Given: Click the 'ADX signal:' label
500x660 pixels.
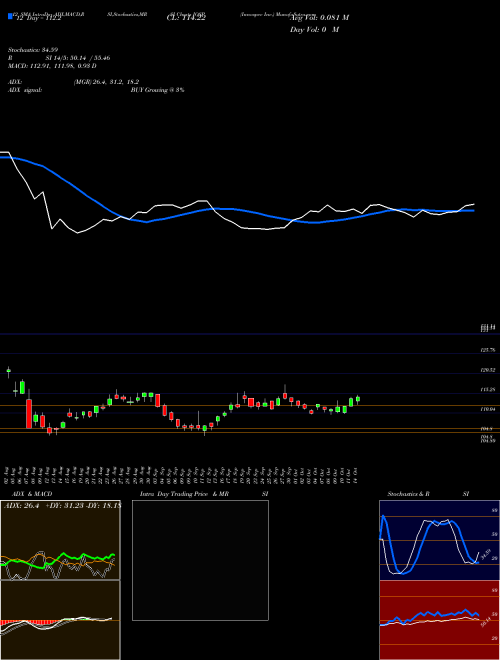Looking at the screenshot, I should tap(25, 90).
